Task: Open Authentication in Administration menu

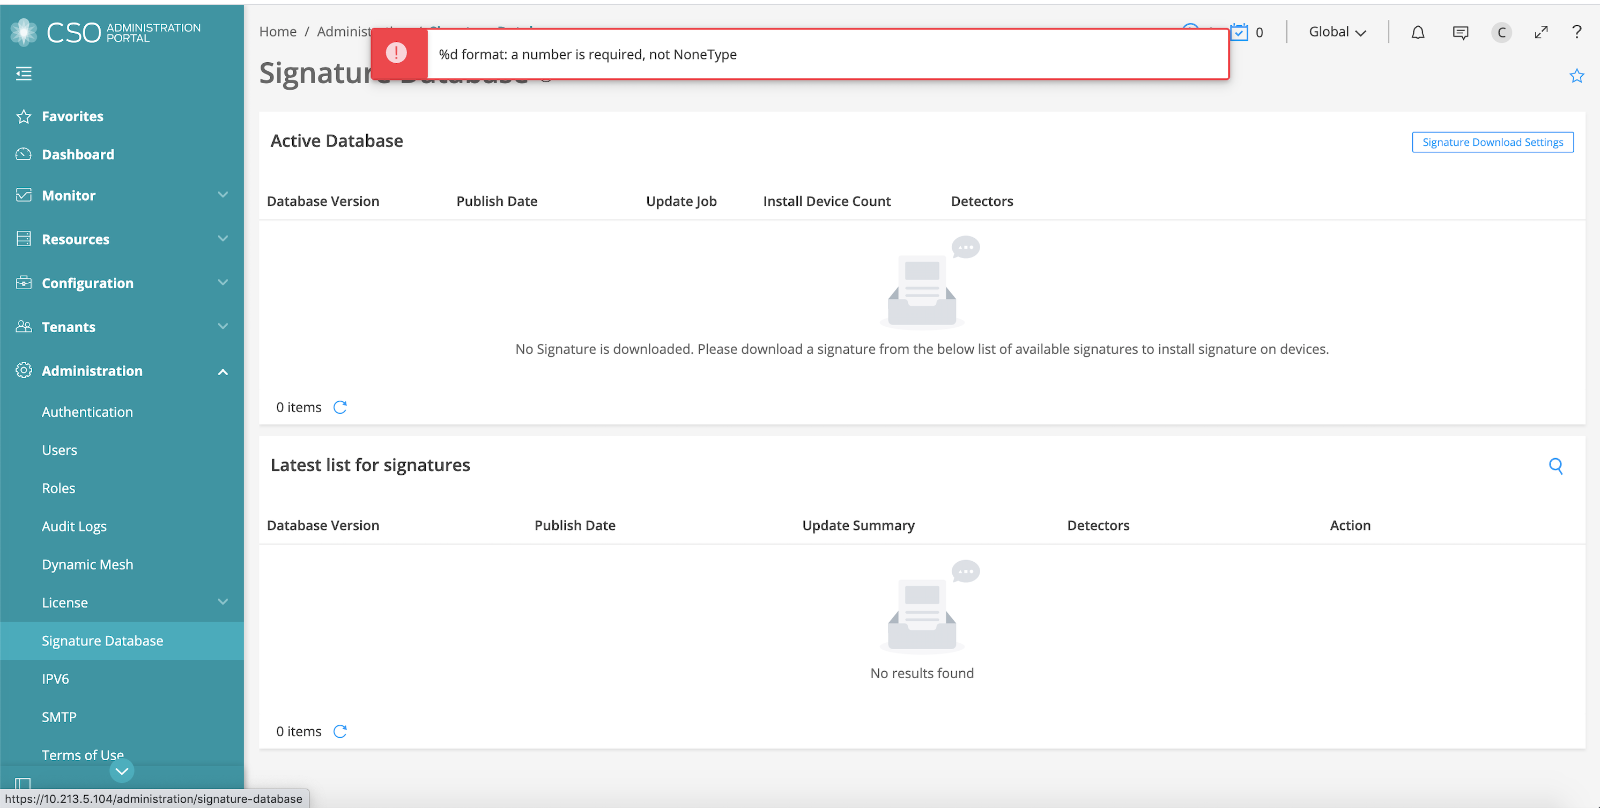Action: tap(87, 412)
